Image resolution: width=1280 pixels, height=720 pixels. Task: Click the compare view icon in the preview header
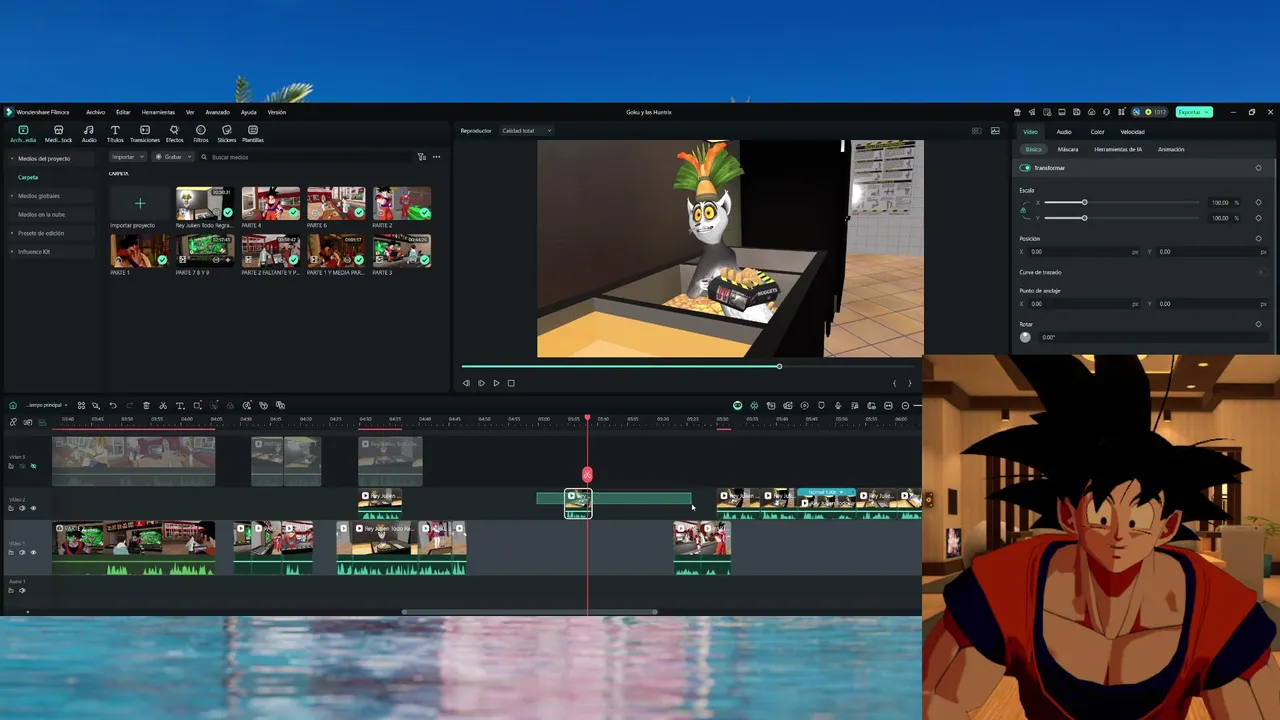(977, 131)
